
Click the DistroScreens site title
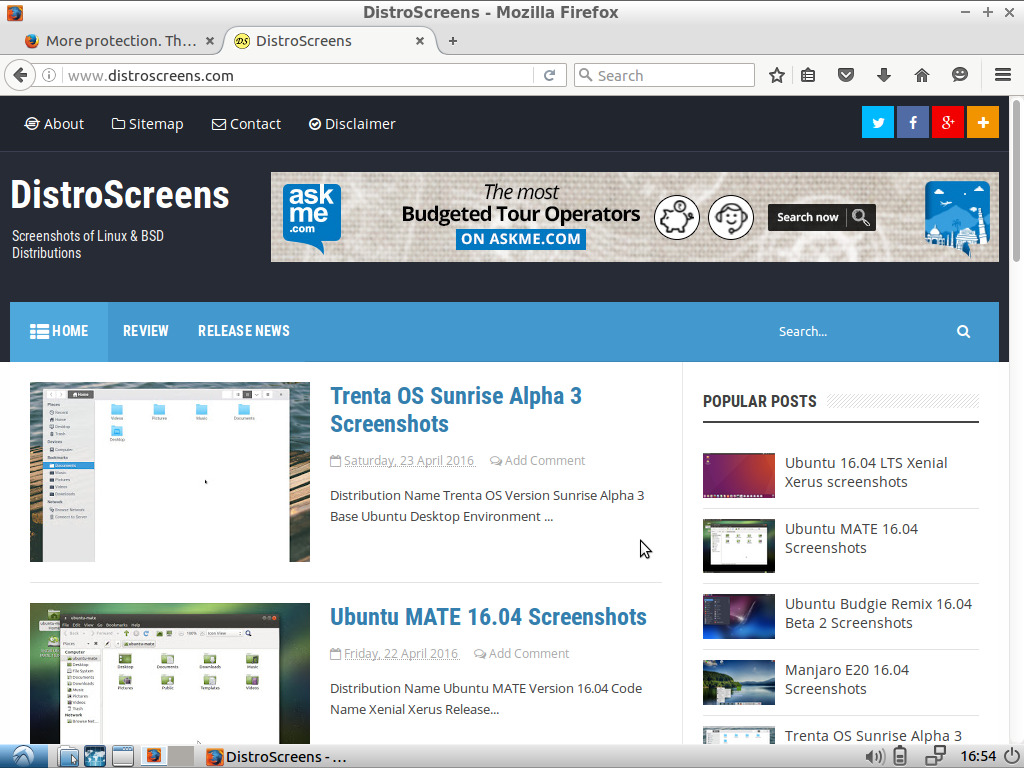120,195
